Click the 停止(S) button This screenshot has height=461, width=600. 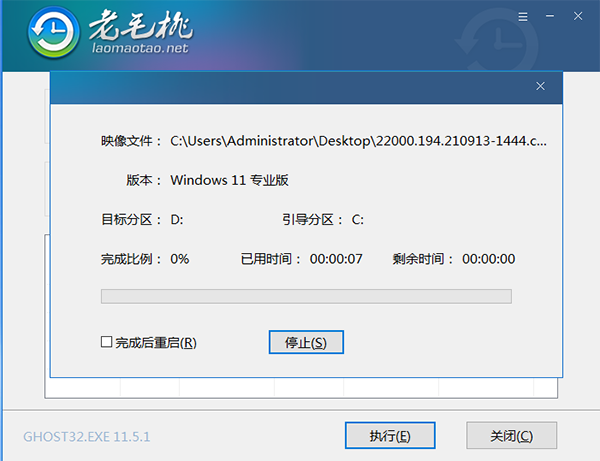[x=306, y=342]
